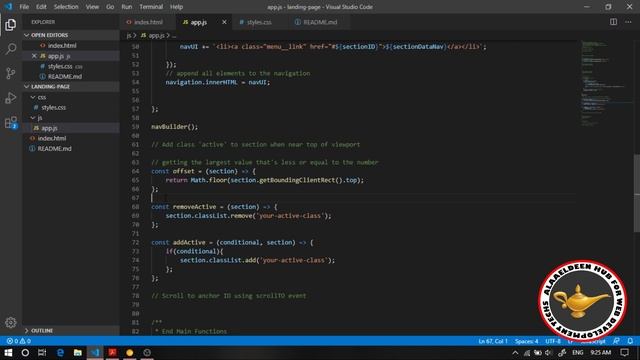
Task: Open the Source Control view
Action: click(11, 73)
